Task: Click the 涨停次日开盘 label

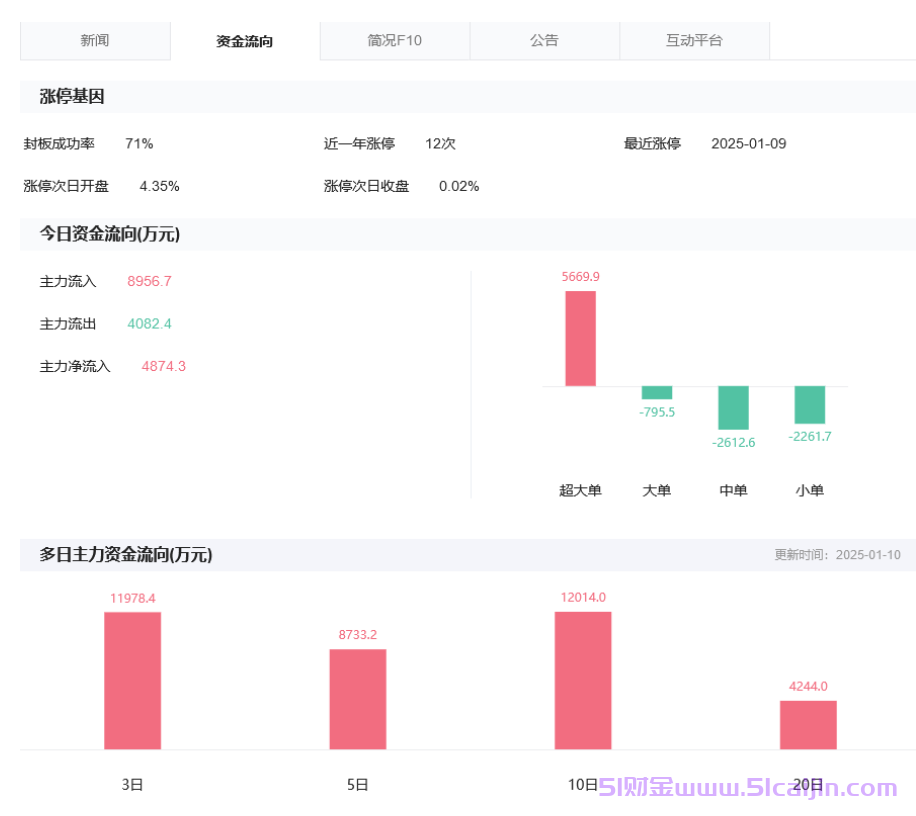Action: point(66,186)
